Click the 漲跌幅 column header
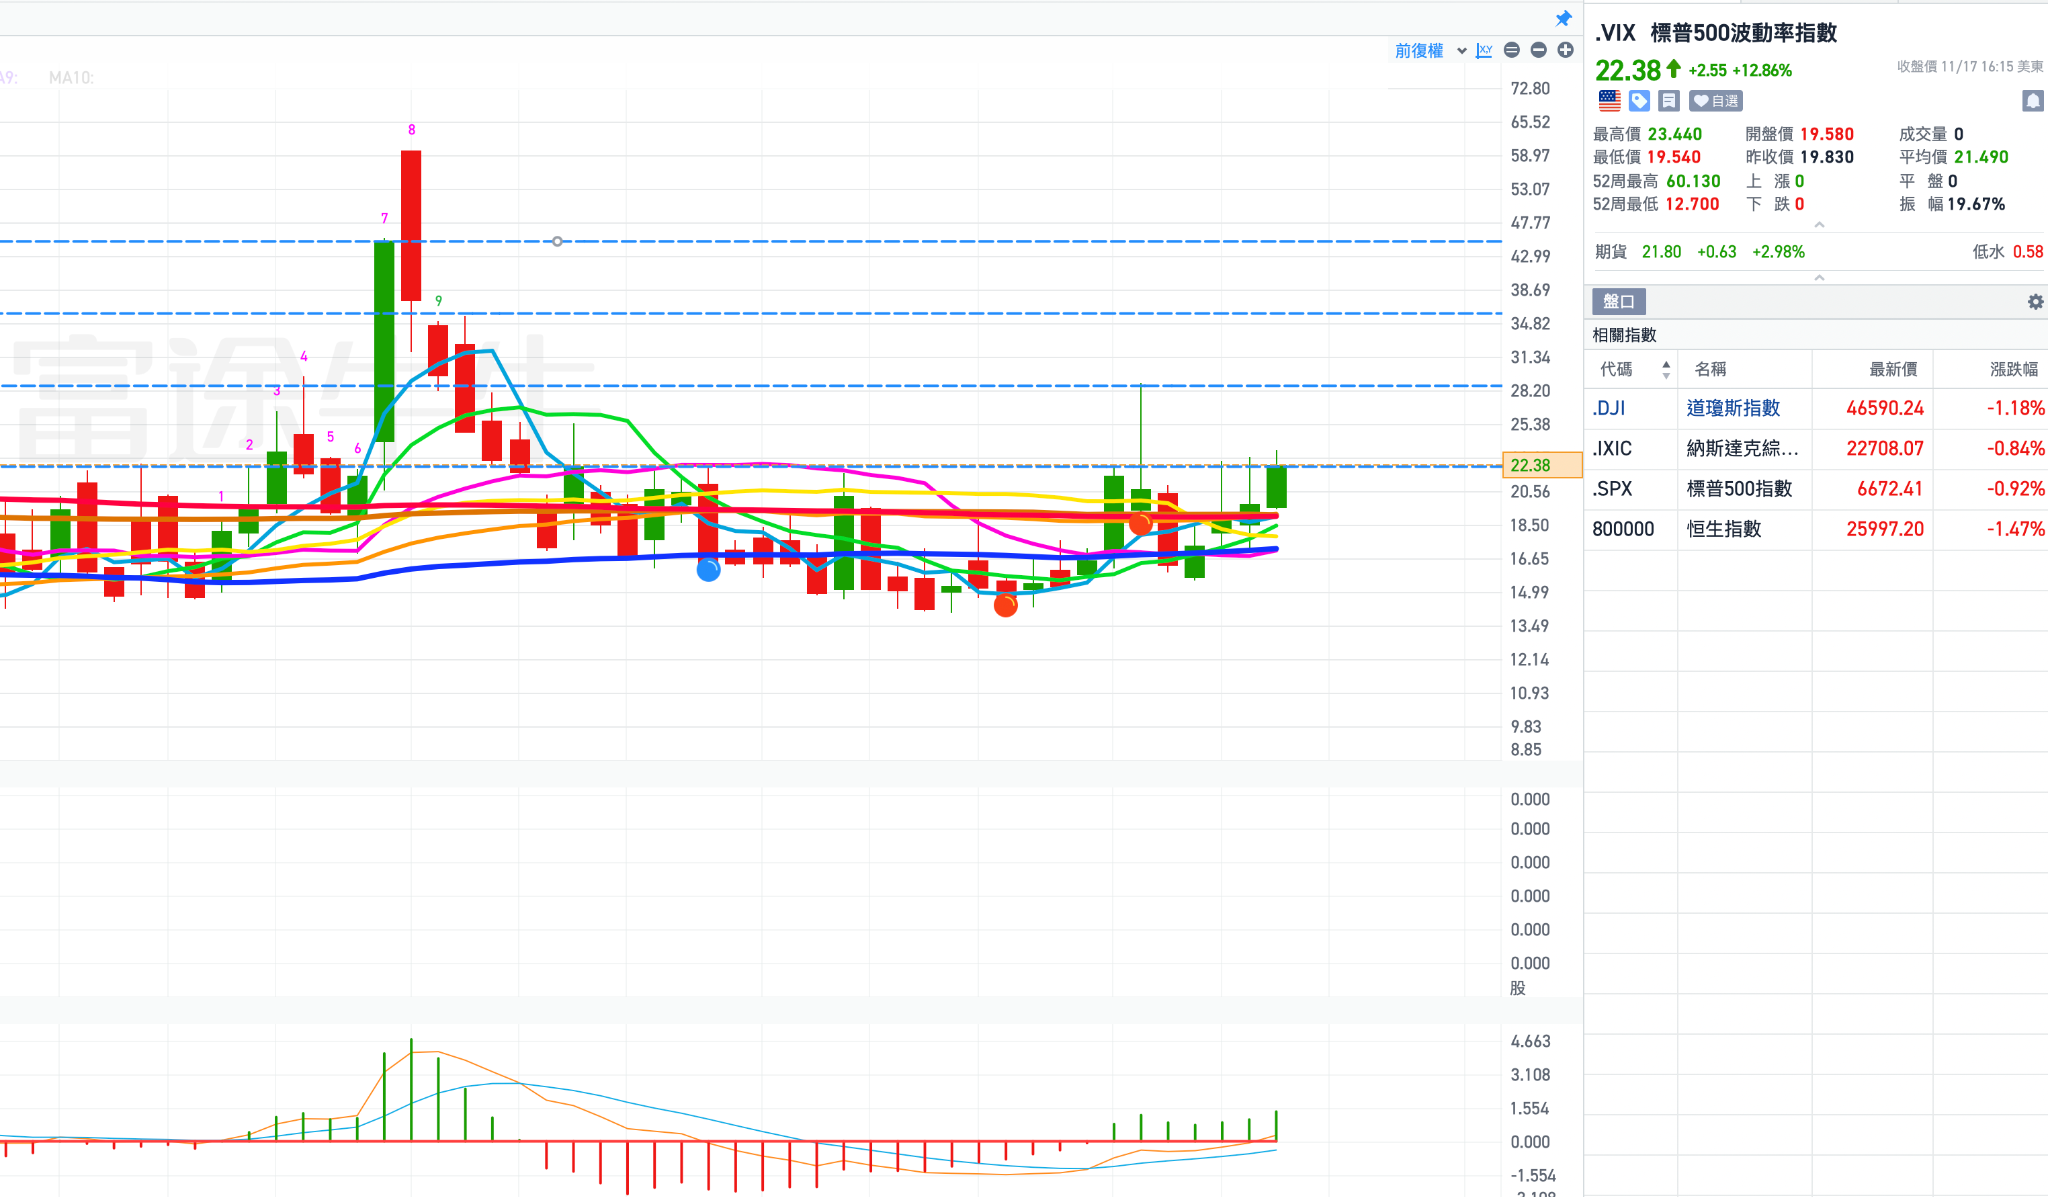Viewport: 2048px width, 1197px height. click(x=2013, y=369)
